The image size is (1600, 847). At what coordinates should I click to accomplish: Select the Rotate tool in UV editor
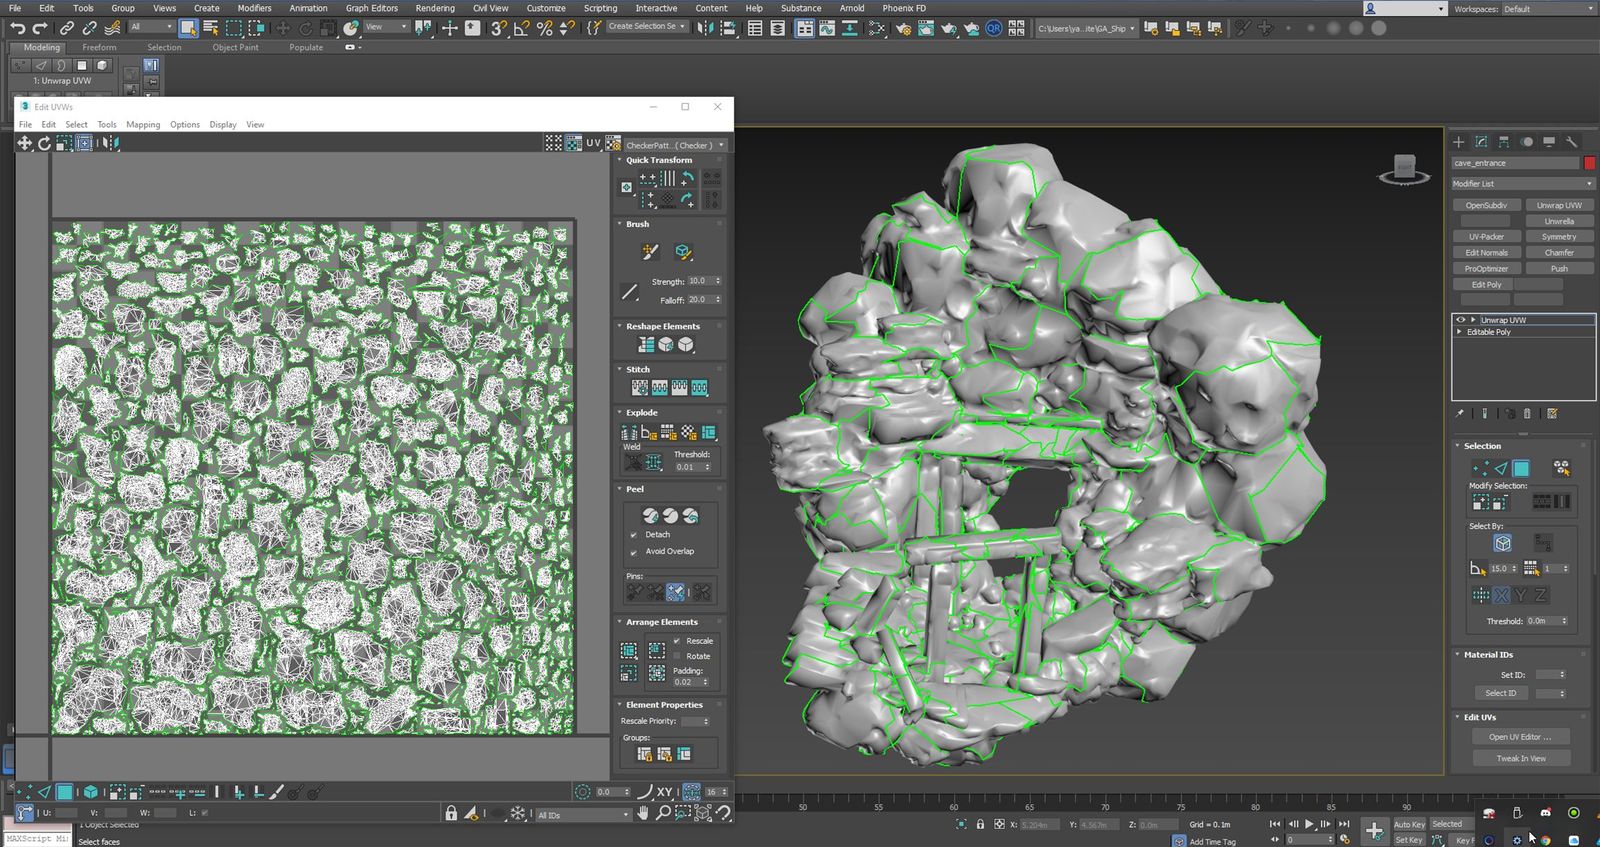44,143
